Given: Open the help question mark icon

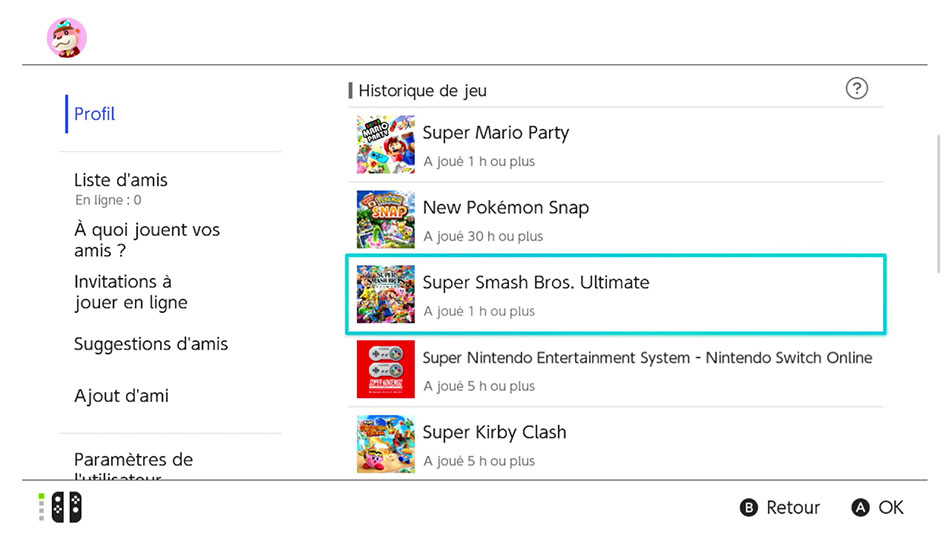Looking at the screenshot, I should (x=856, y=88).
